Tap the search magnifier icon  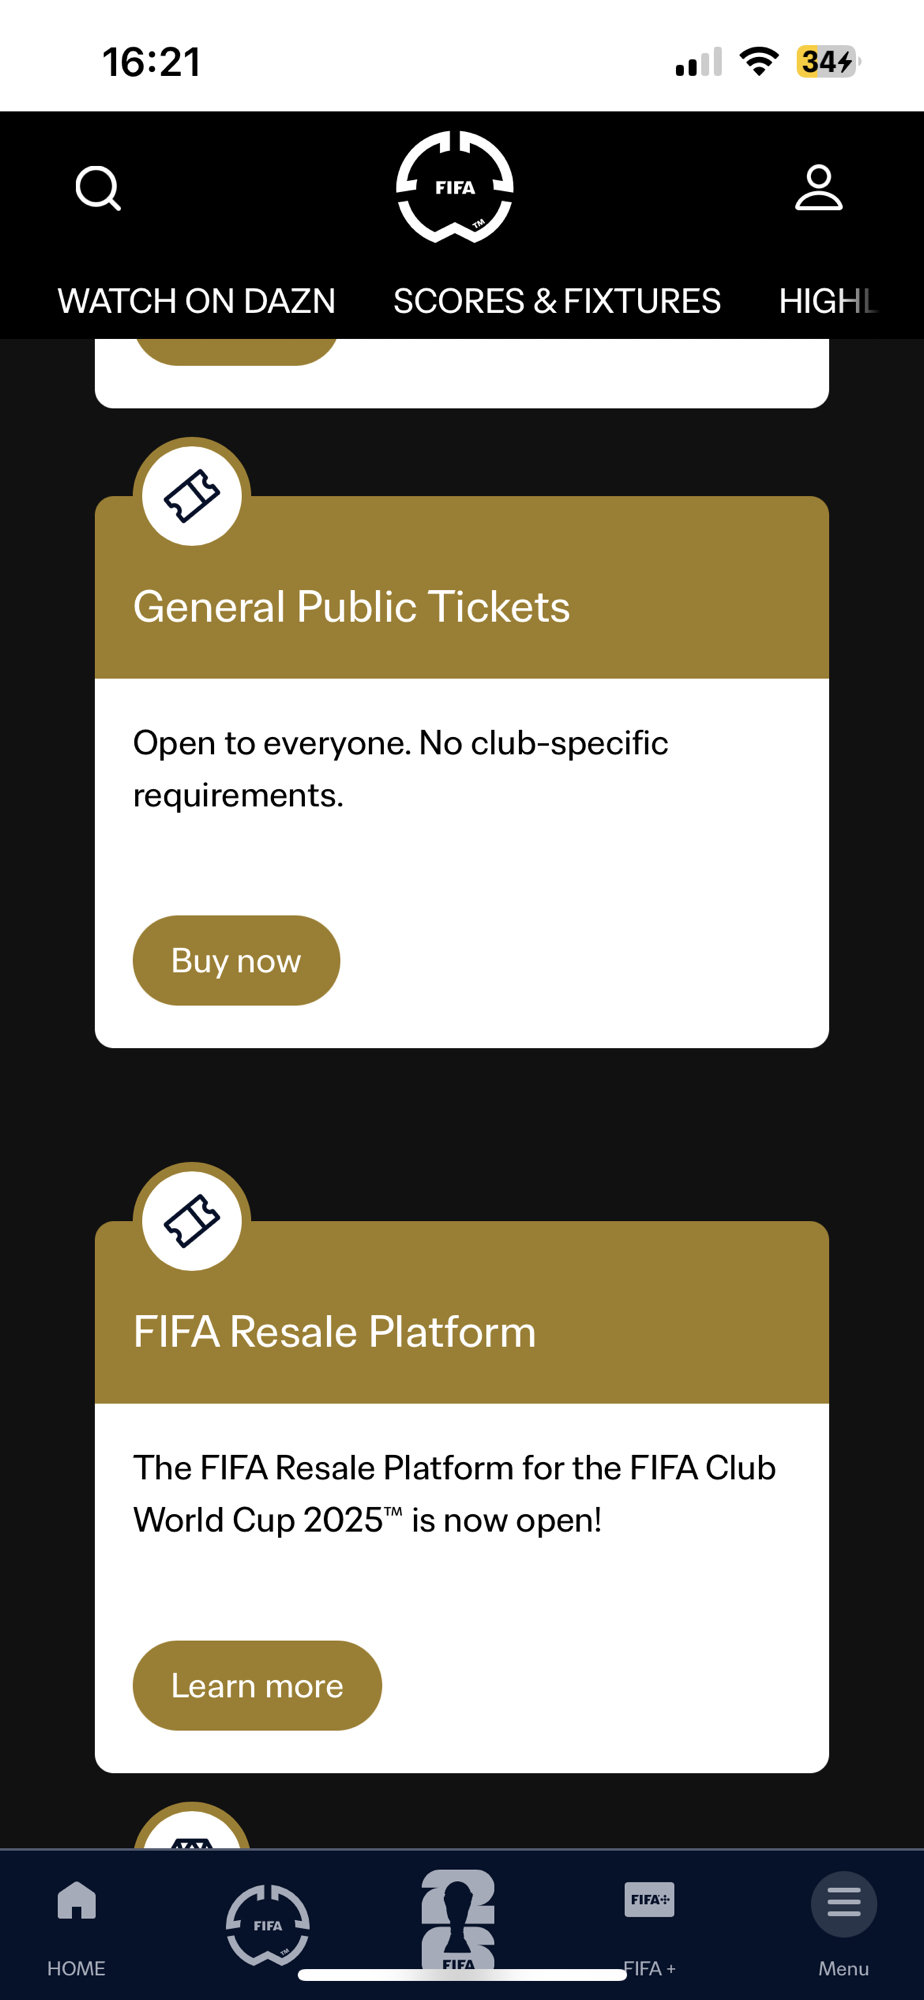coord(98,188)
